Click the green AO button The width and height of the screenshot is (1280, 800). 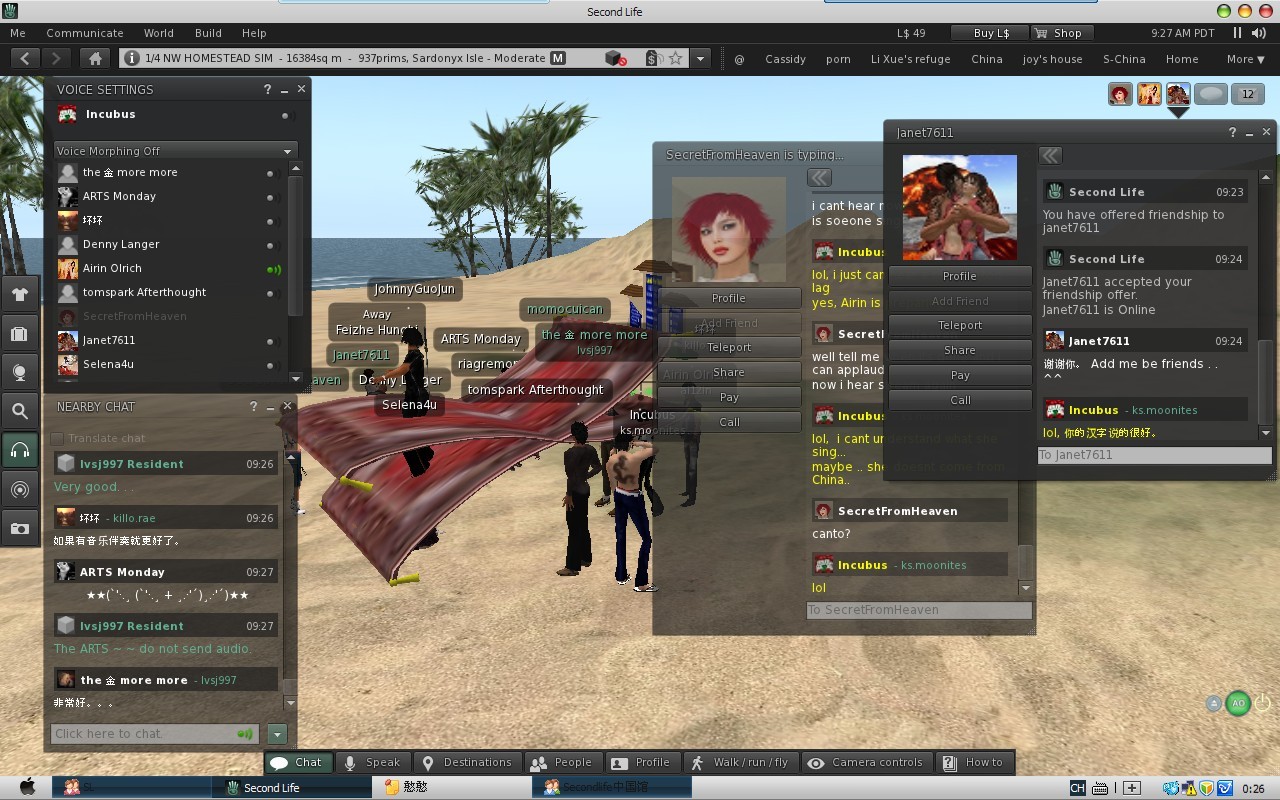tap(1238, 703)
